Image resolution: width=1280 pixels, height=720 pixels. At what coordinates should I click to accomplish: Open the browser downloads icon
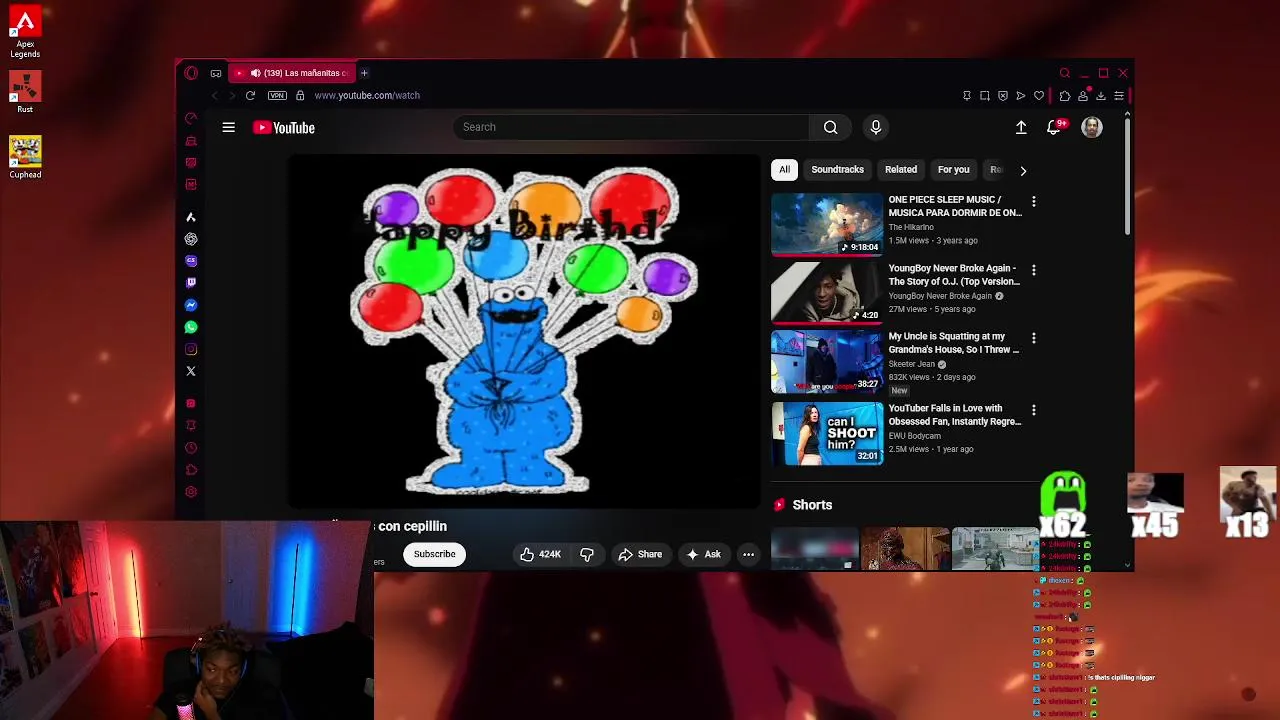(x=1101, y=96)
